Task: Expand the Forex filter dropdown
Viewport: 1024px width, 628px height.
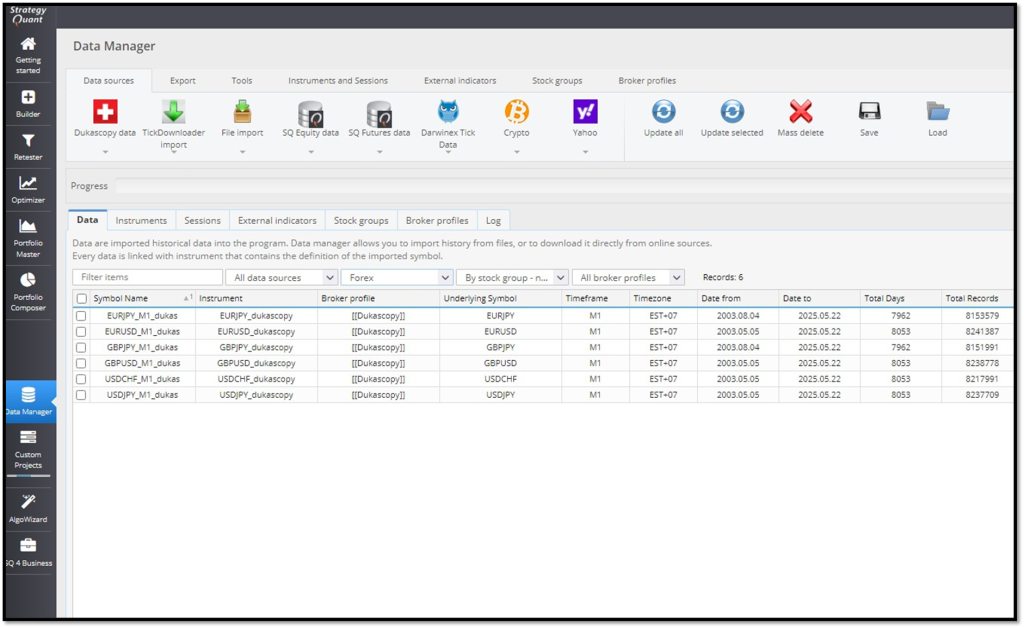Action: pyautogui.click(x=397, y=278)
